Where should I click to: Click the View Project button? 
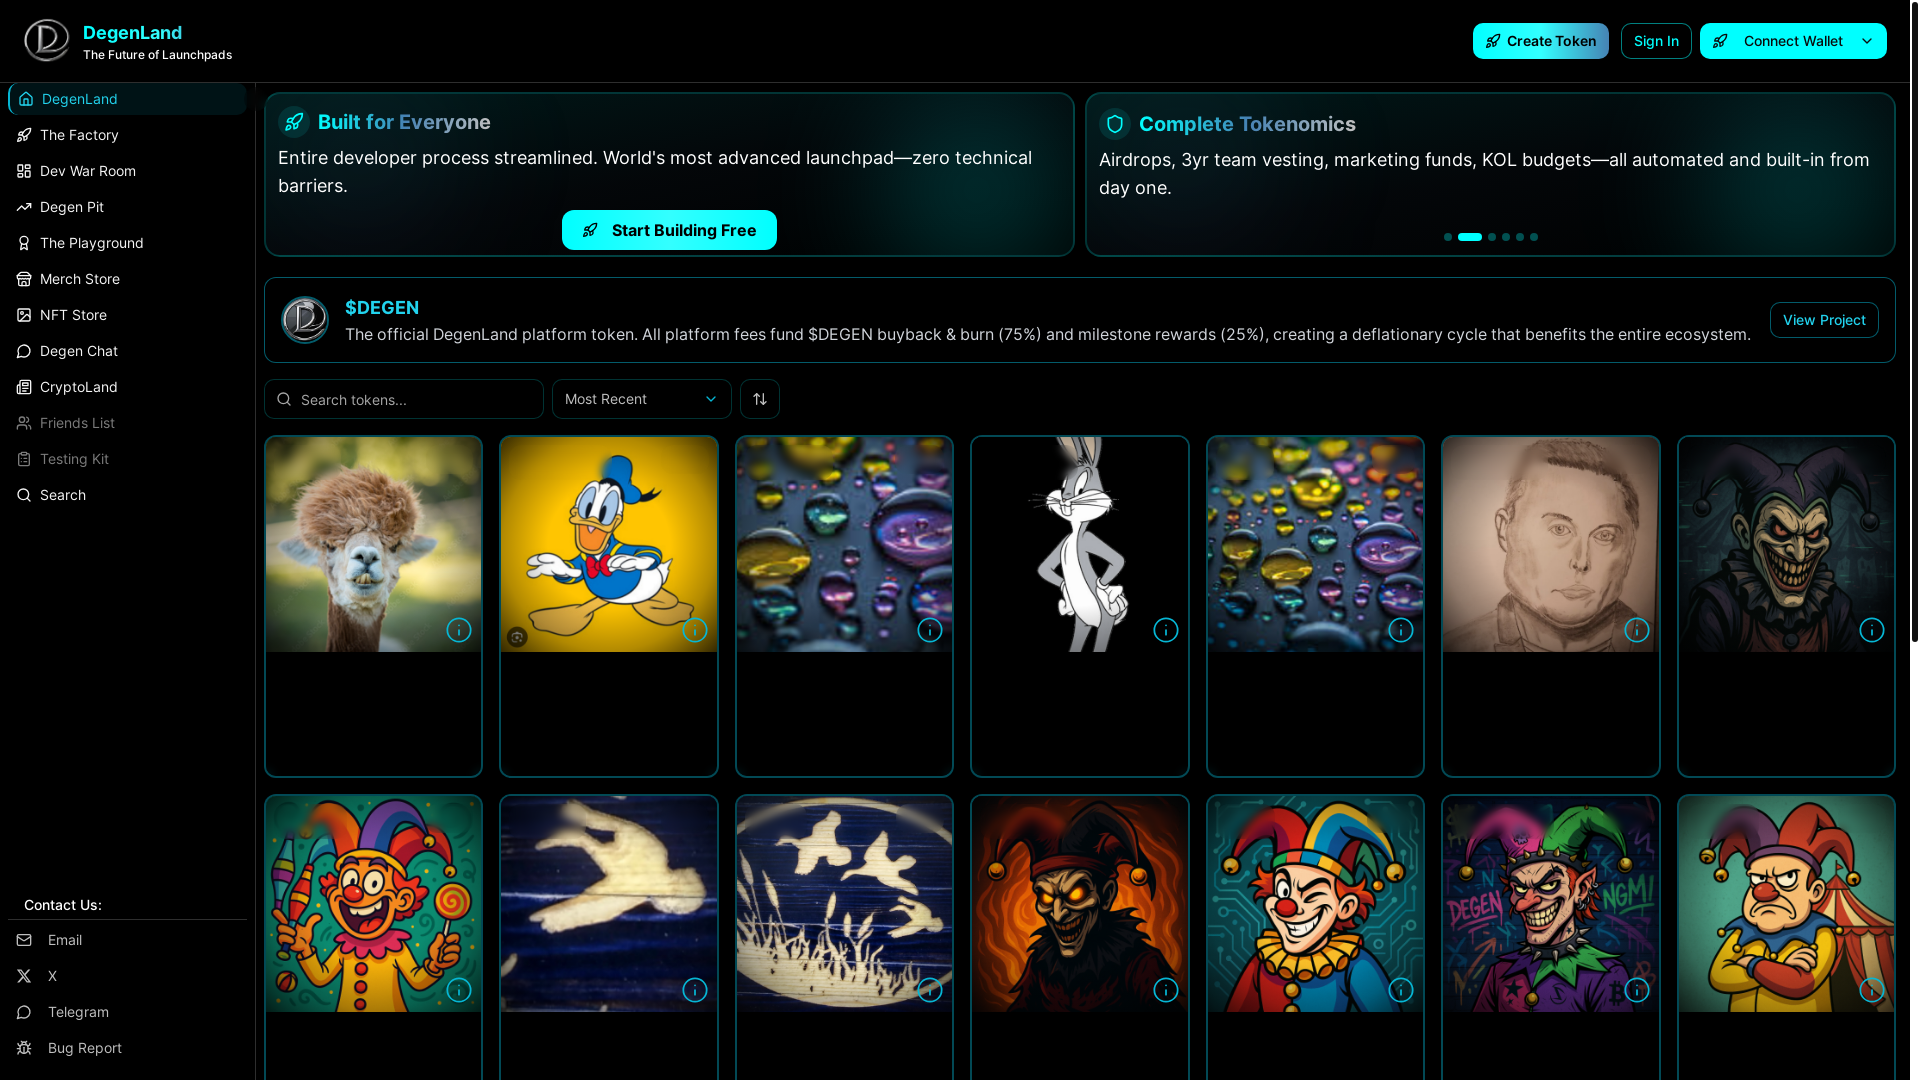click(x=1824, y=320)
